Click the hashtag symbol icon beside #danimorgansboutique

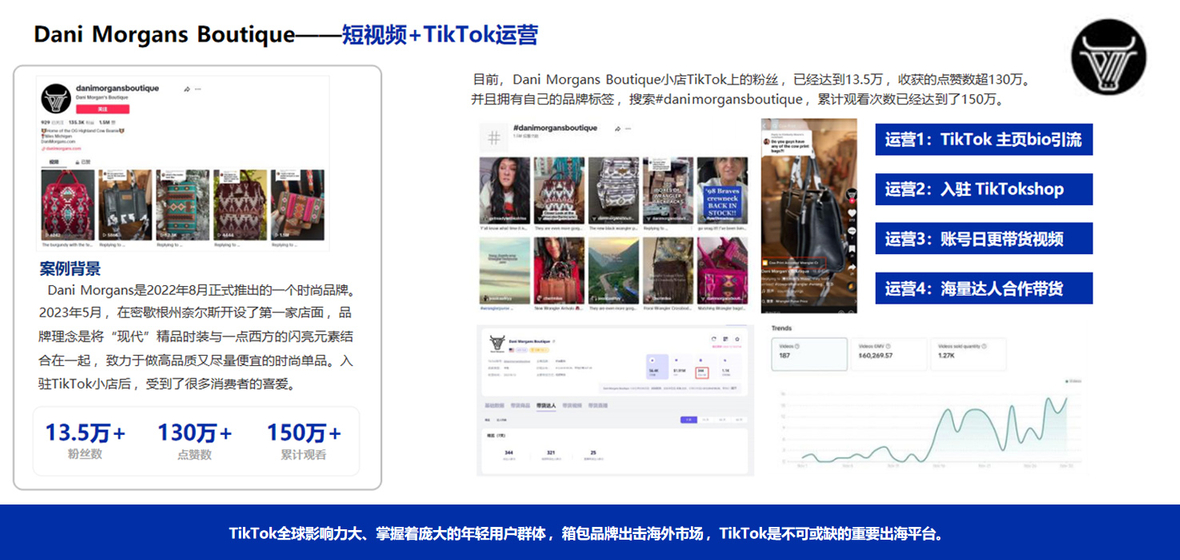(x=493, y=137)
